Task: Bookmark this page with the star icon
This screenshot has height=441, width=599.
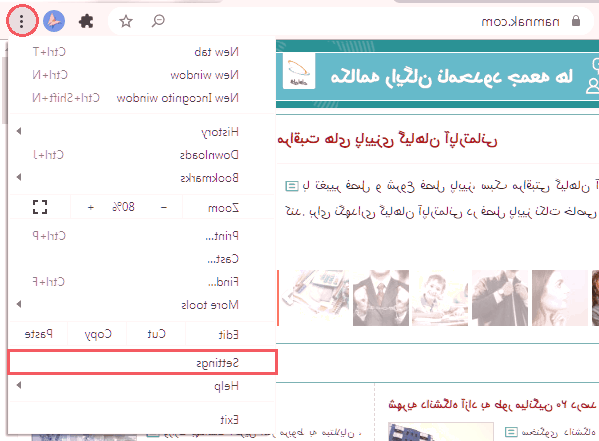Action: coord(126,21)
